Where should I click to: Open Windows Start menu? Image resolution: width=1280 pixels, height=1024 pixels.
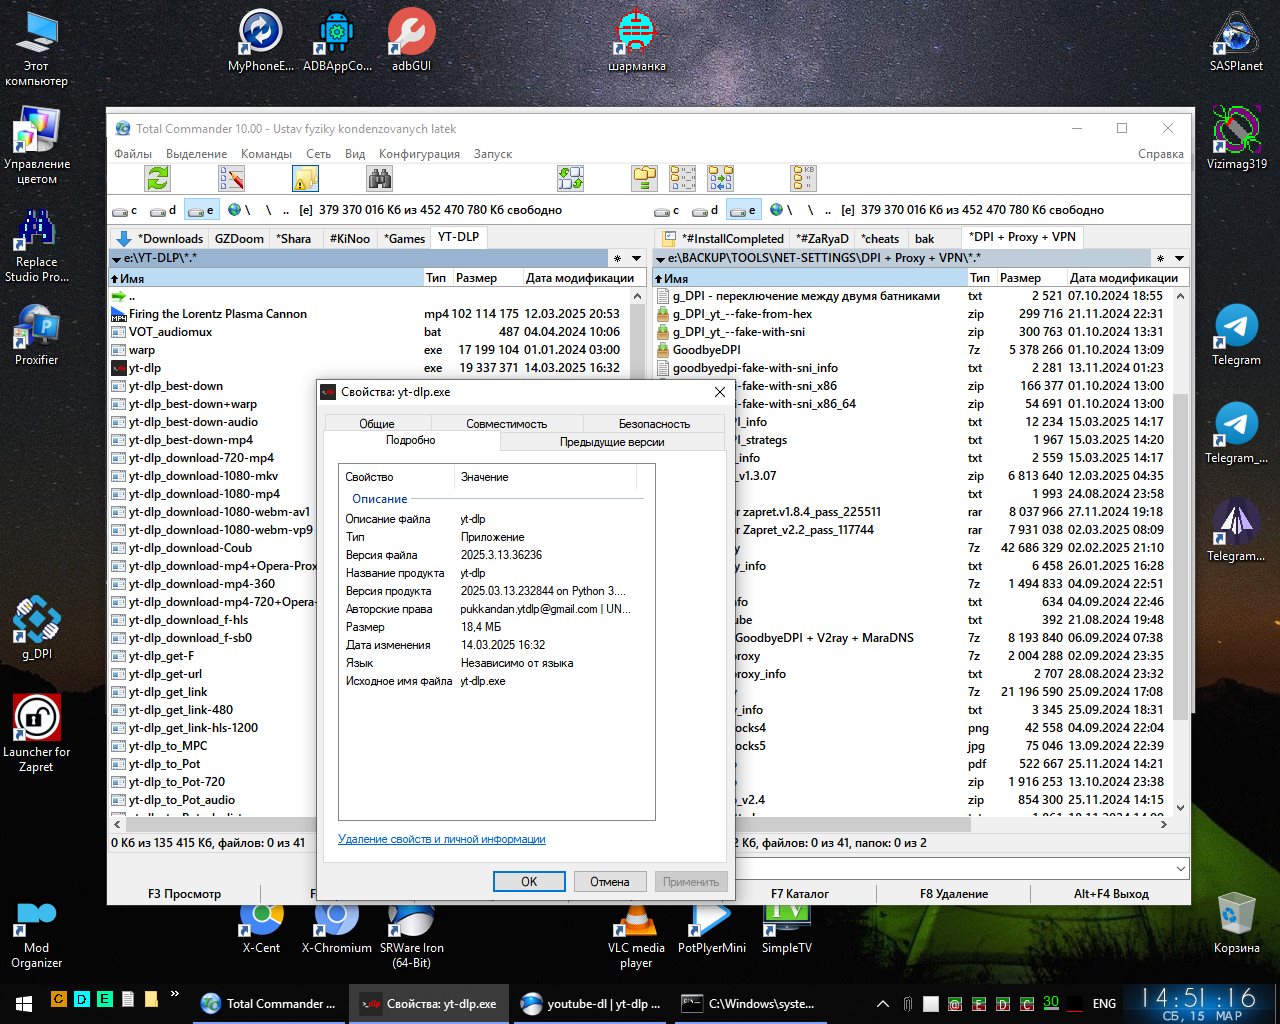coord(23,1004)
